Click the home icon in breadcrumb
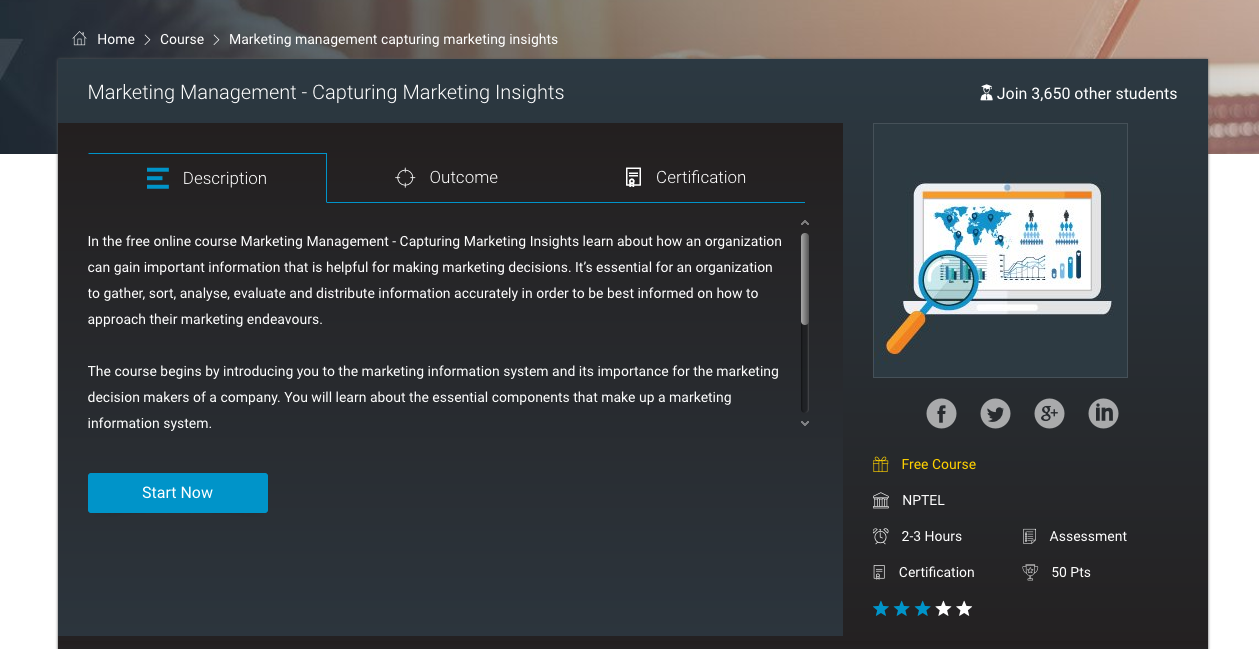 click(80, 39)
